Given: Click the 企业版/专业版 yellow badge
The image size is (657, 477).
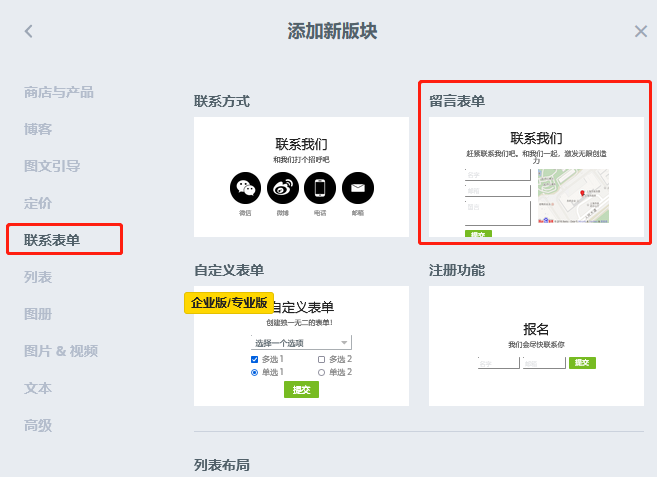Looking at the screenshot, I should tap(229, 303).
